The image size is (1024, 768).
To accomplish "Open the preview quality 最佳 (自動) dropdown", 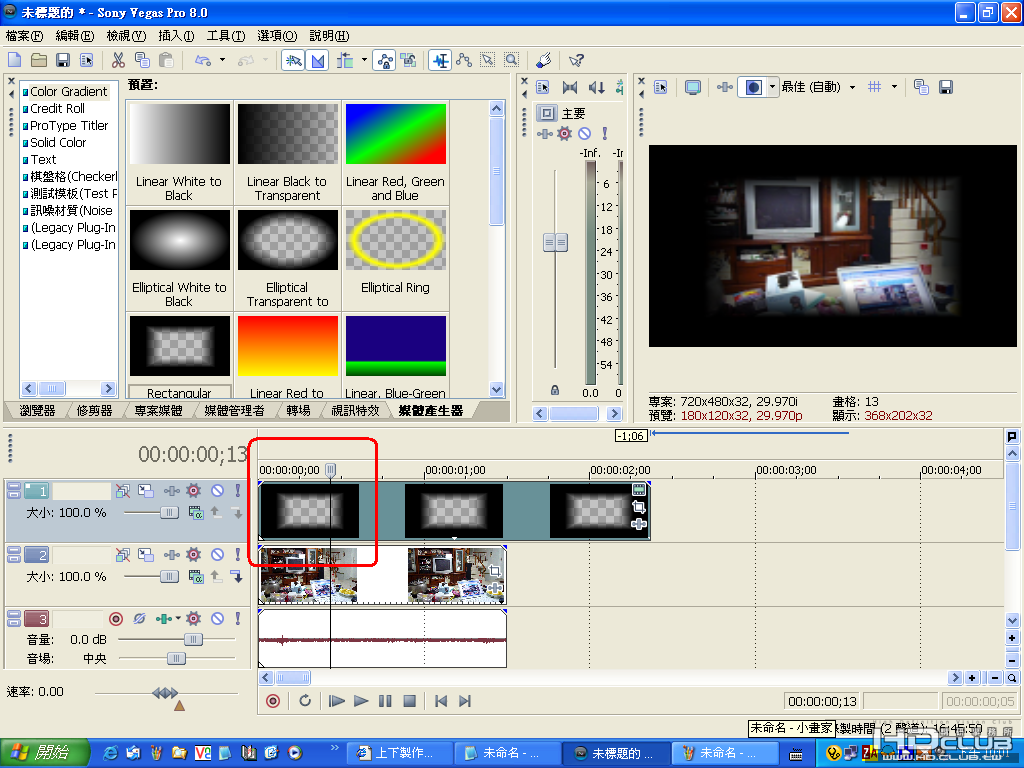I will click(852, 87).
